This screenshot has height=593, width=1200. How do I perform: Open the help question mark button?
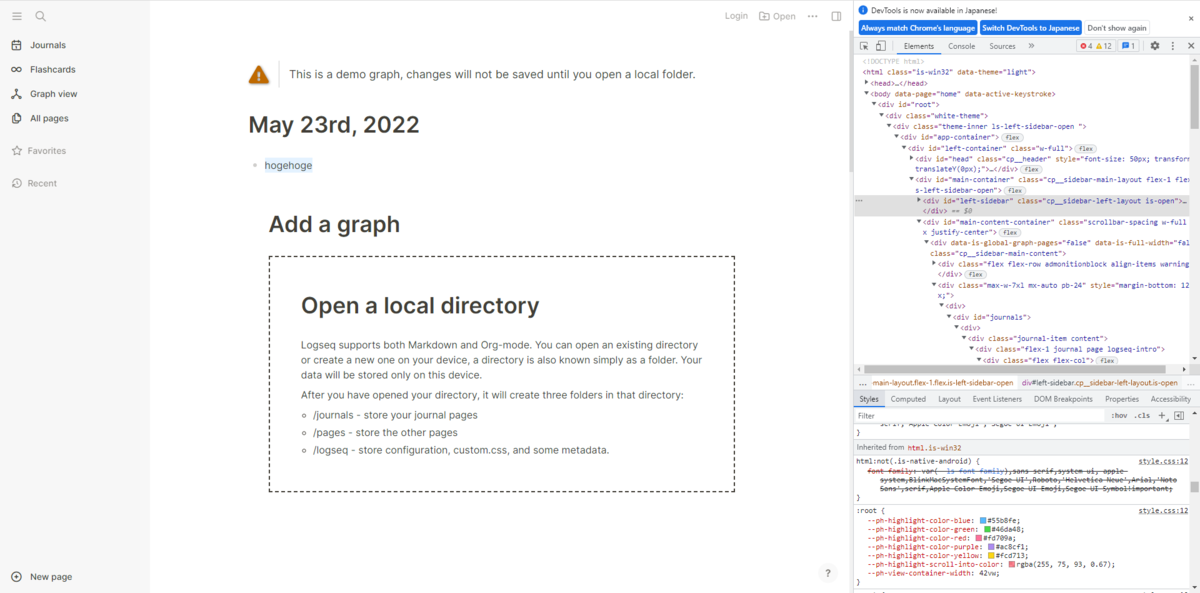tap(827, 573)
